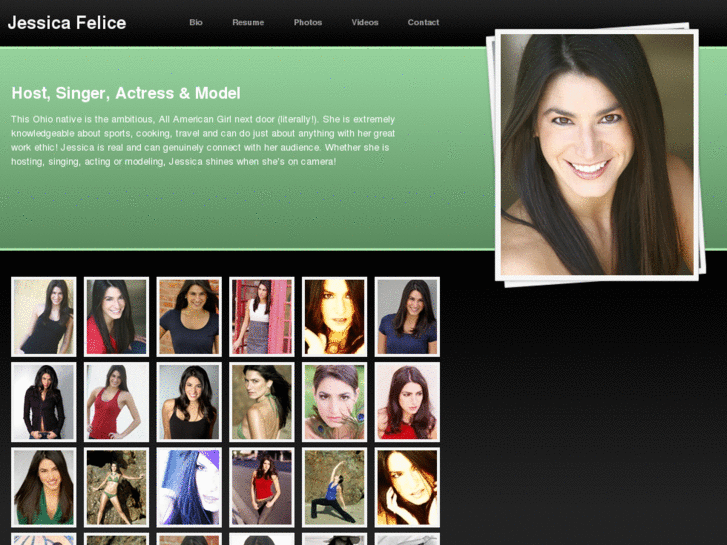Open thumbnail of woman in black jacket standing
Screen dimensions: 727x545
44,402
